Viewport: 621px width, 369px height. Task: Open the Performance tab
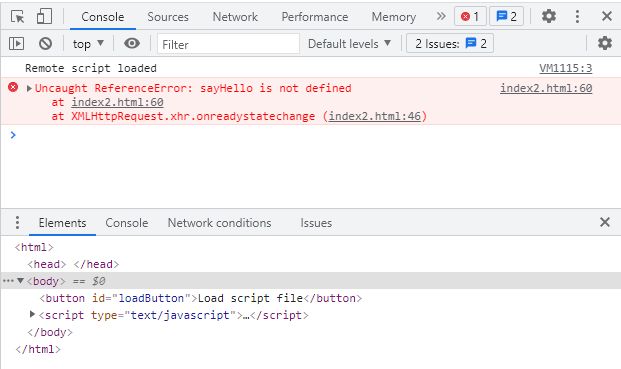click(315, 17)
